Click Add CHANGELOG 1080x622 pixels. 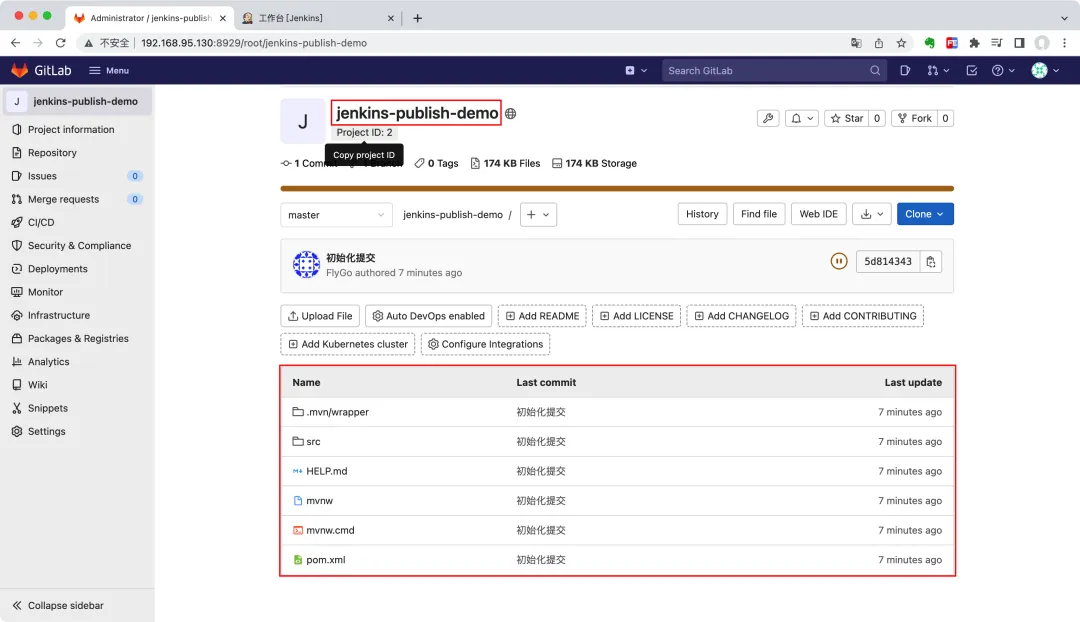(x=741, y=316)
